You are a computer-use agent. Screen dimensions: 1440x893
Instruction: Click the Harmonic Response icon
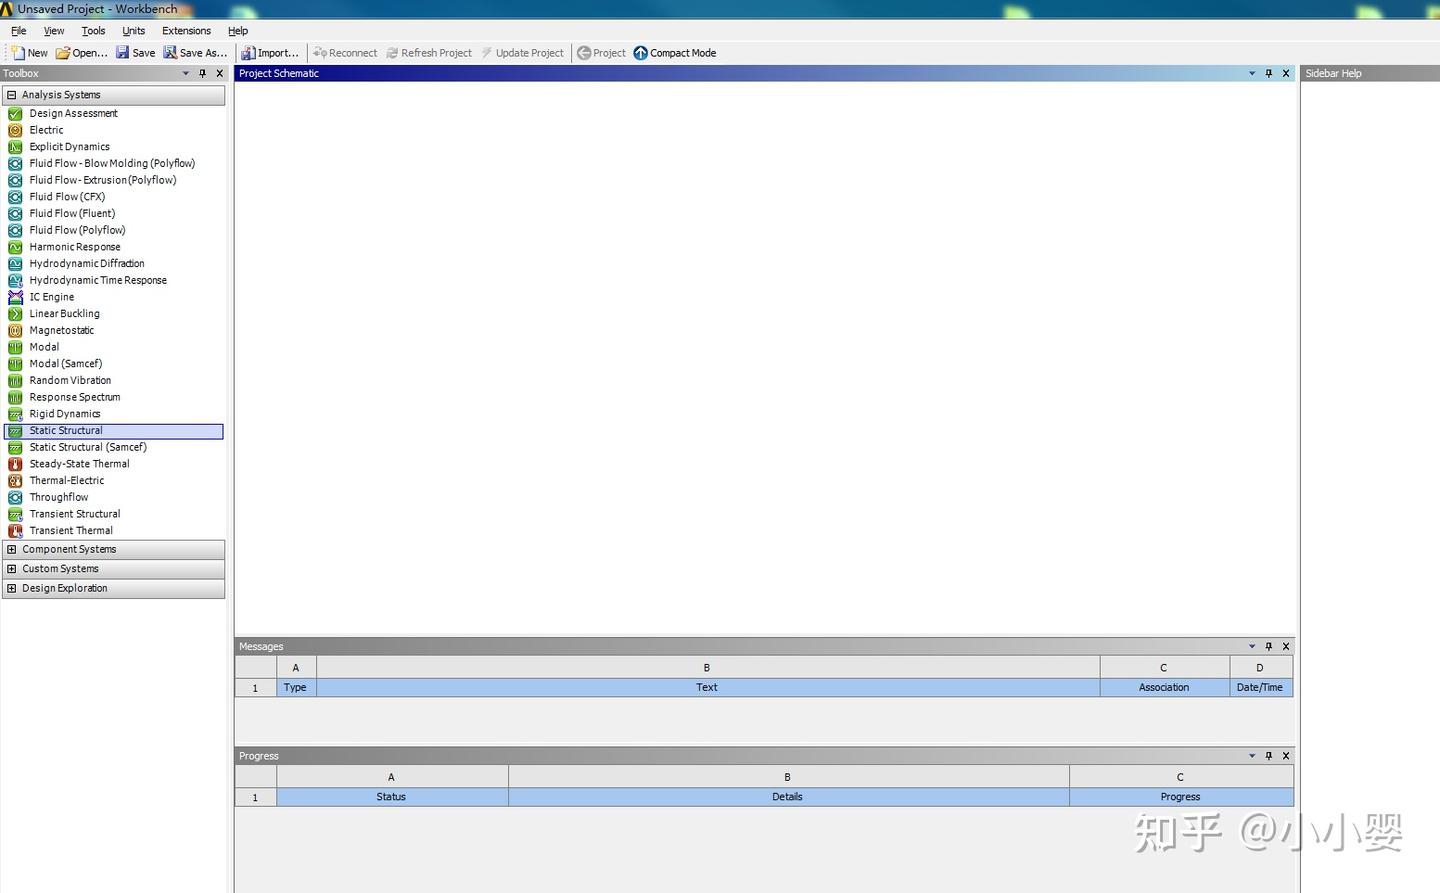[x=15, y=247]
